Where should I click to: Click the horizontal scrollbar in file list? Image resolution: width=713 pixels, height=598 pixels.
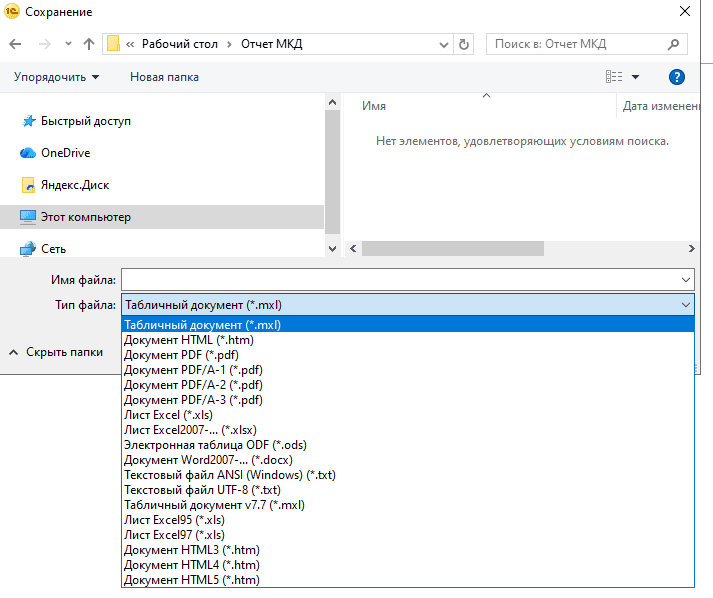[452, 249]
